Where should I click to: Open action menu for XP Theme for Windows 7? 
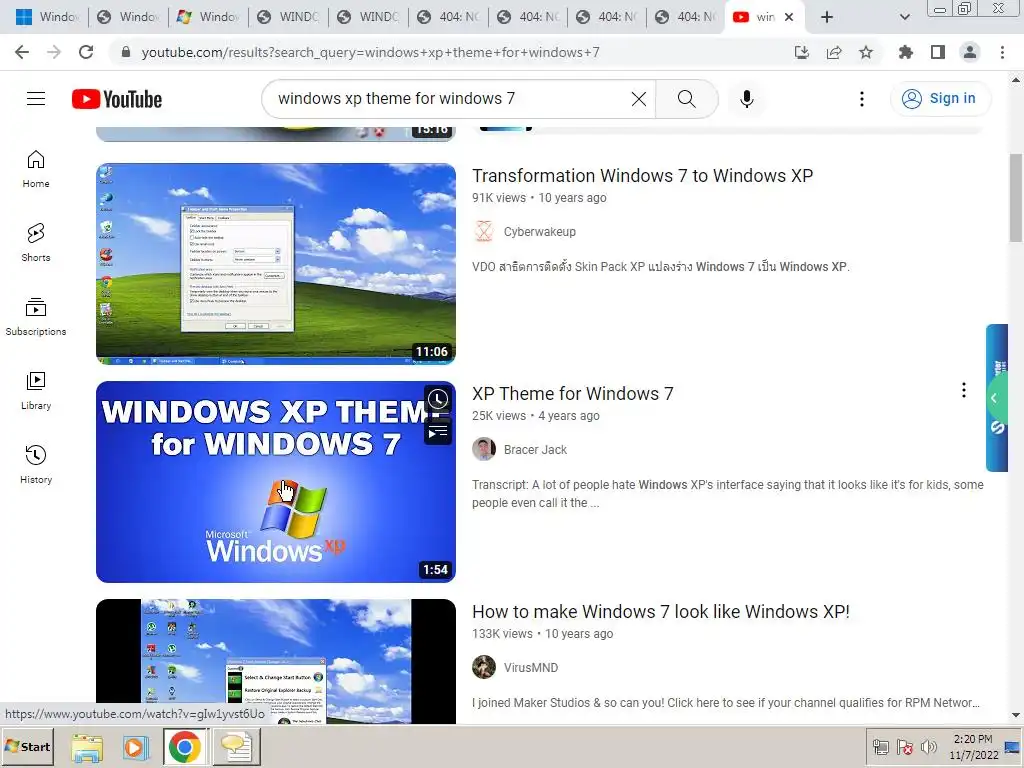(x=963, y=391)
